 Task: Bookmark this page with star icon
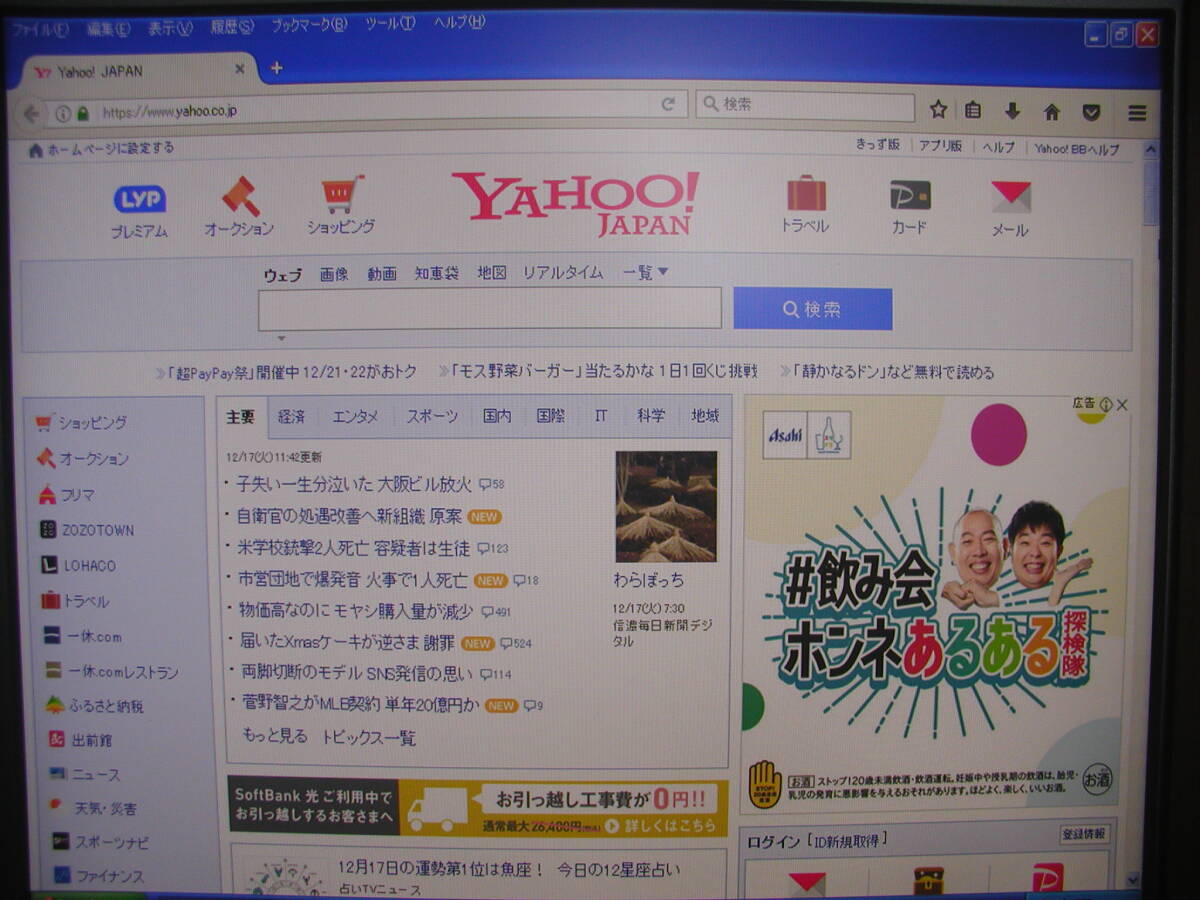tap(938, 110)
